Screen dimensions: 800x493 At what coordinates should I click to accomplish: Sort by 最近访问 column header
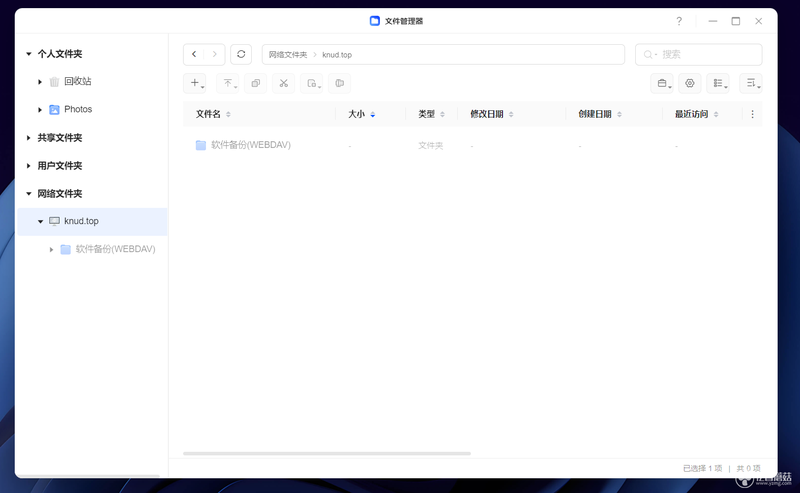click(691, 114)
